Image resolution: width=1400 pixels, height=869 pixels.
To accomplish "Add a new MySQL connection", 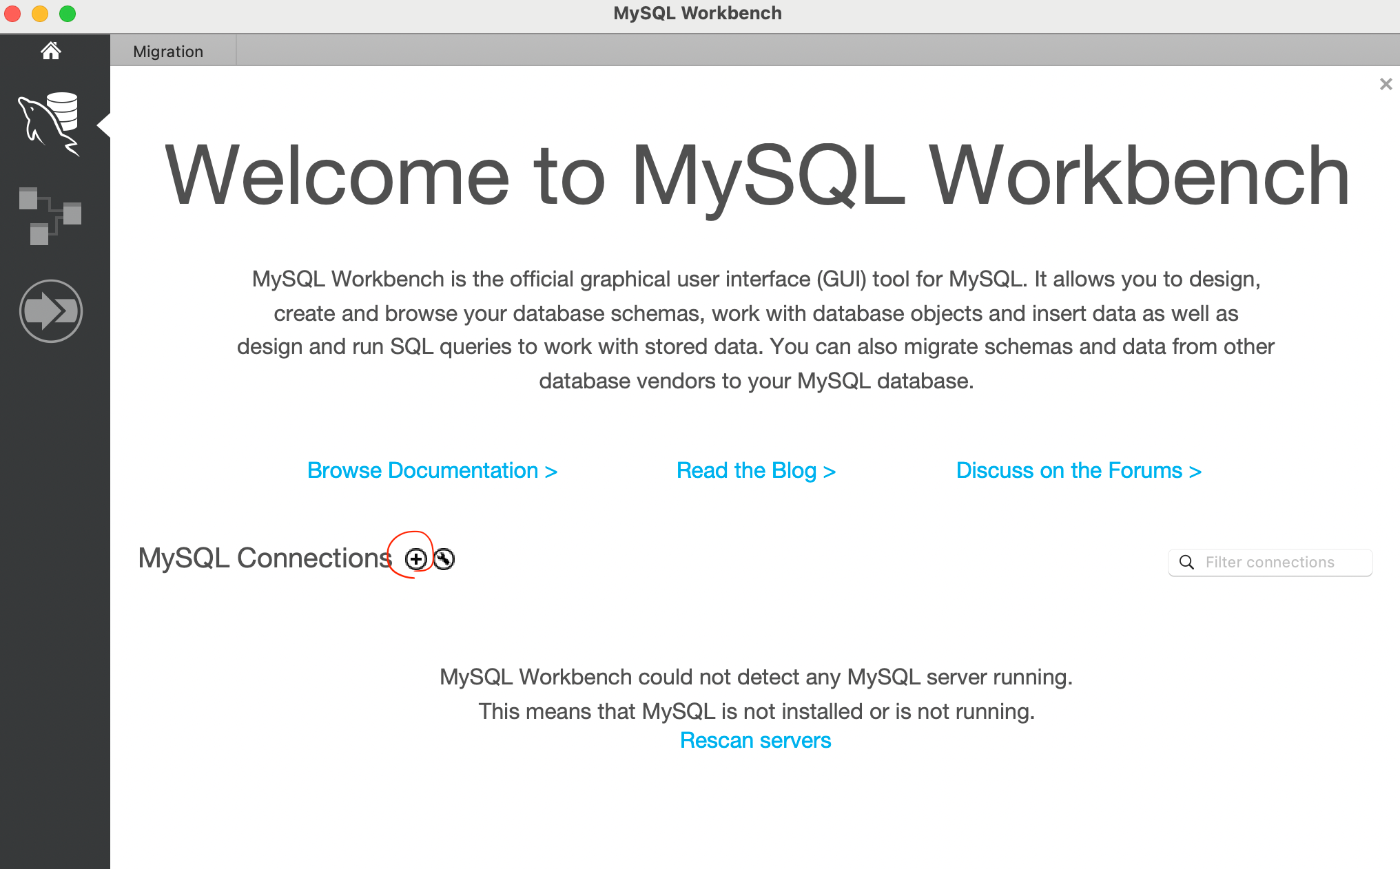I will click(416, 559).
